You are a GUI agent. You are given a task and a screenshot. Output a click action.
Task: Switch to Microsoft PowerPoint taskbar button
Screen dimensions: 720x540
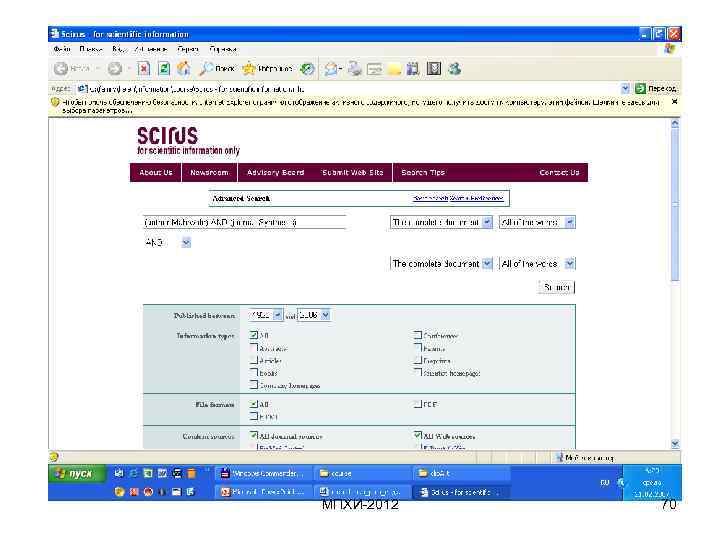click(x=263, y=492)
